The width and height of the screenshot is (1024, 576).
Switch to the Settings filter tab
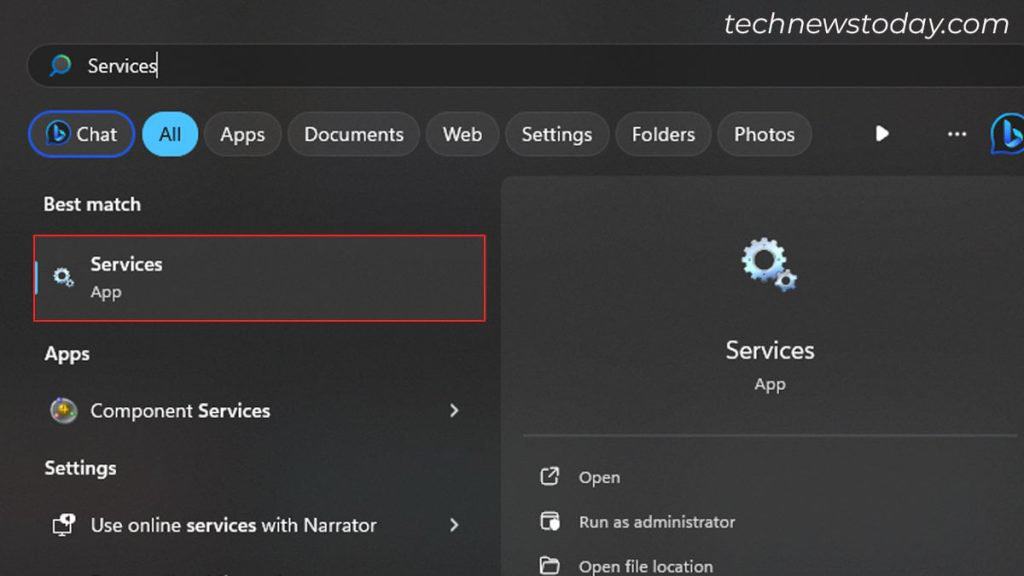(557, 134)
